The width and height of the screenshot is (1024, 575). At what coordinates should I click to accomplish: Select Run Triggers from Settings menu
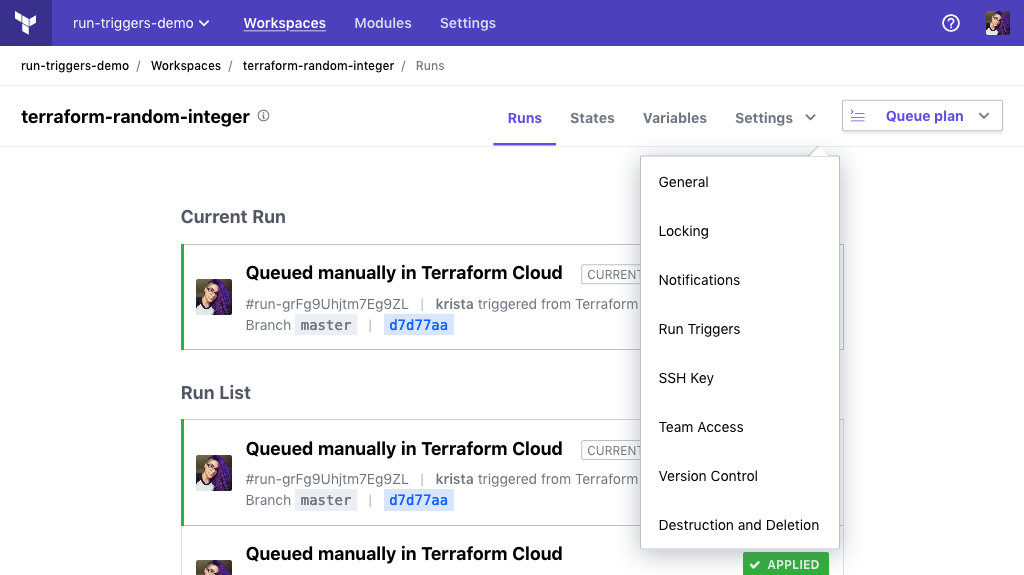pos(740,329)
